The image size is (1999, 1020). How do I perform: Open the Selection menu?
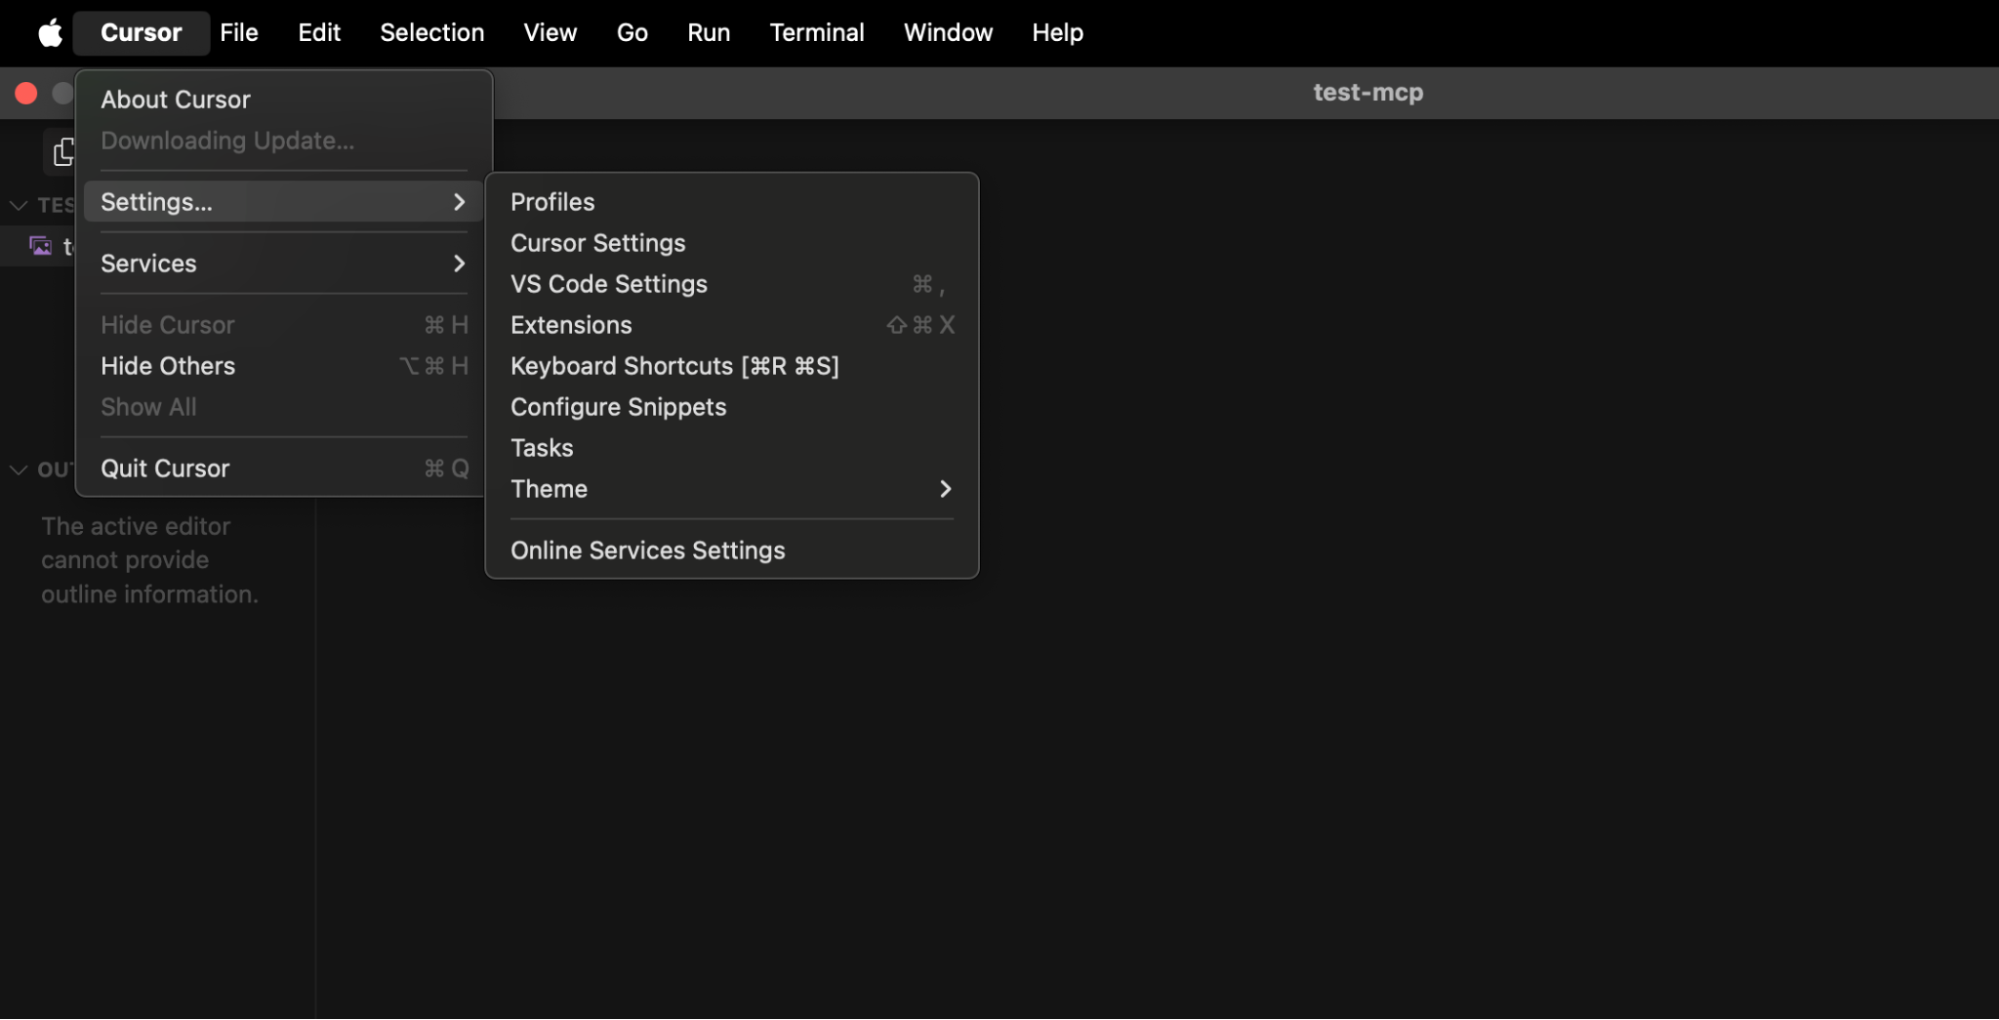tap(432, 33)
